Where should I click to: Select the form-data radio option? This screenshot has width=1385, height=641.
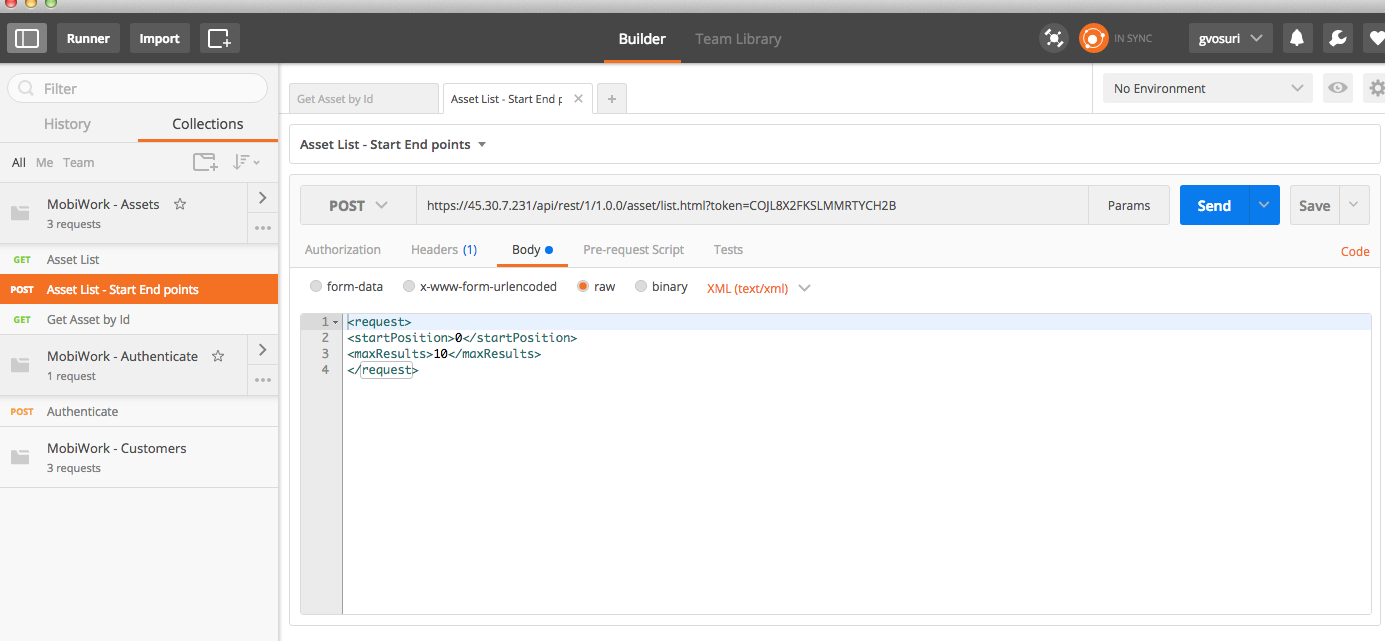click(x=317, y=287)
